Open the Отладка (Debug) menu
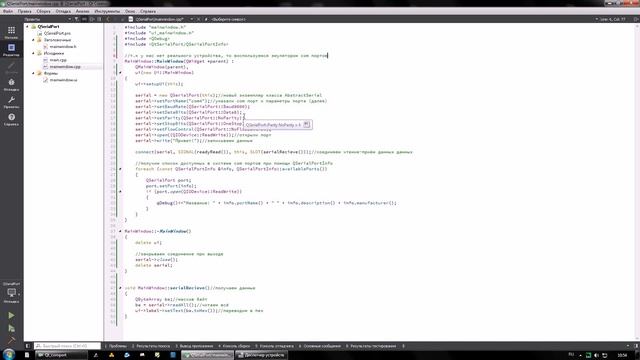 click(x=63, y=11)
